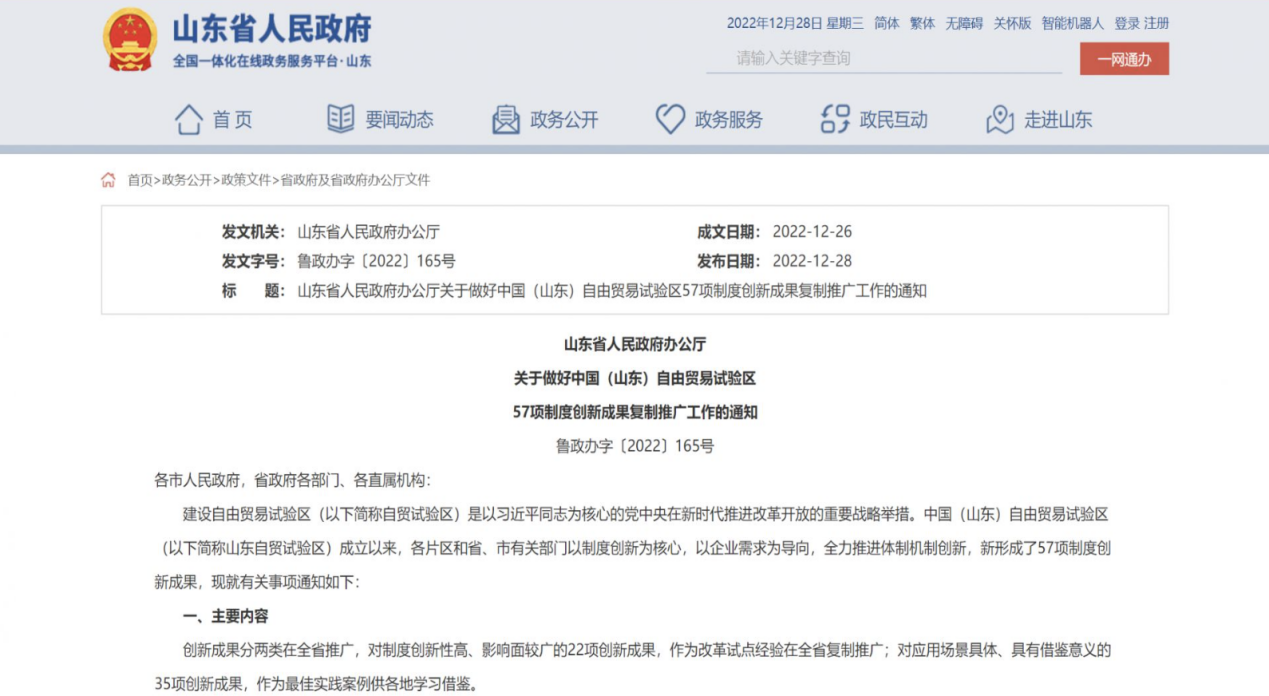The height and width of the screenshot is (696, 1269).
Task: Click the home house icon in navigation
Action: pos(189,120)
